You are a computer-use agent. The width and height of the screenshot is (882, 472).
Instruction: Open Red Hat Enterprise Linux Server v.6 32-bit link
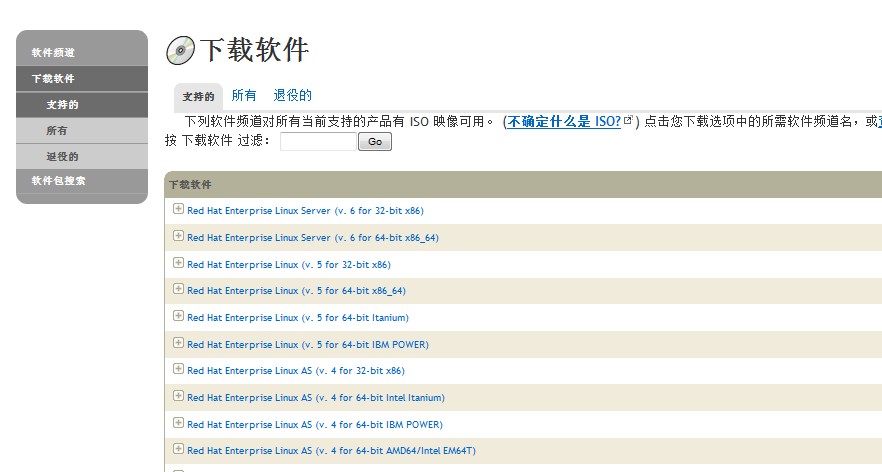(305, 211)
